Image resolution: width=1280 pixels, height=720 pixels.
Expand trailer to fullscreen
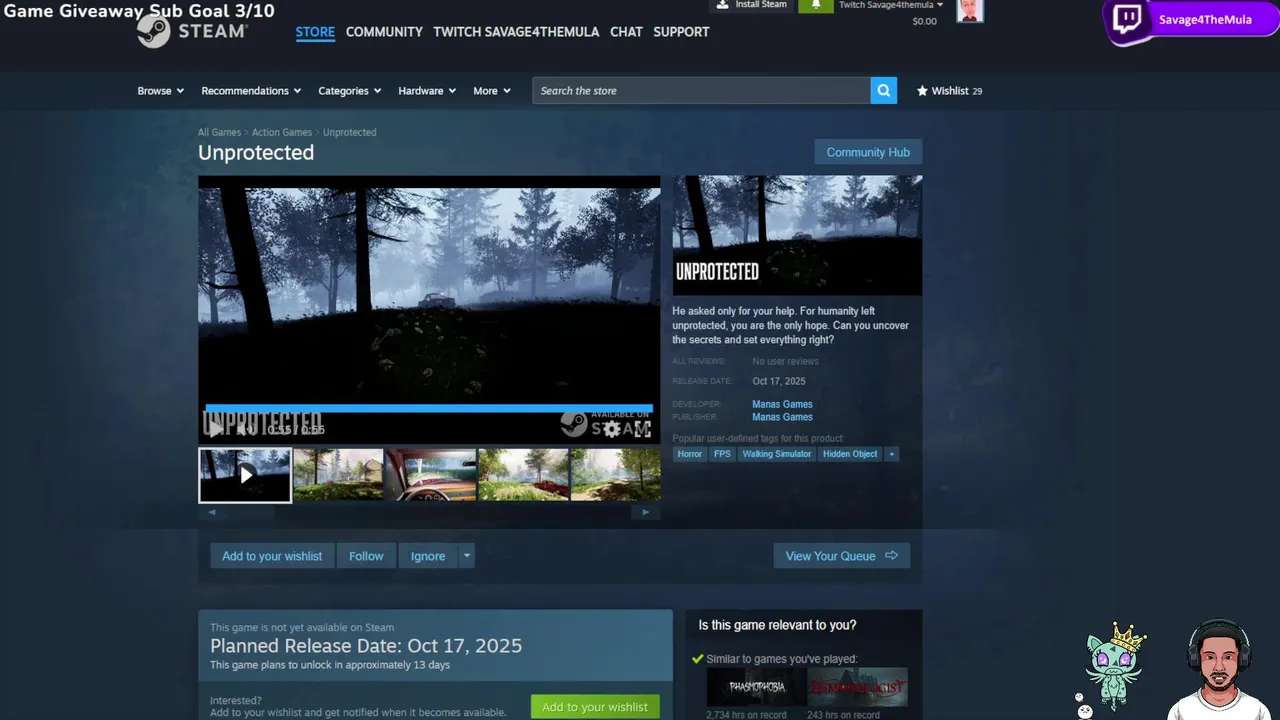coord(642,429)
